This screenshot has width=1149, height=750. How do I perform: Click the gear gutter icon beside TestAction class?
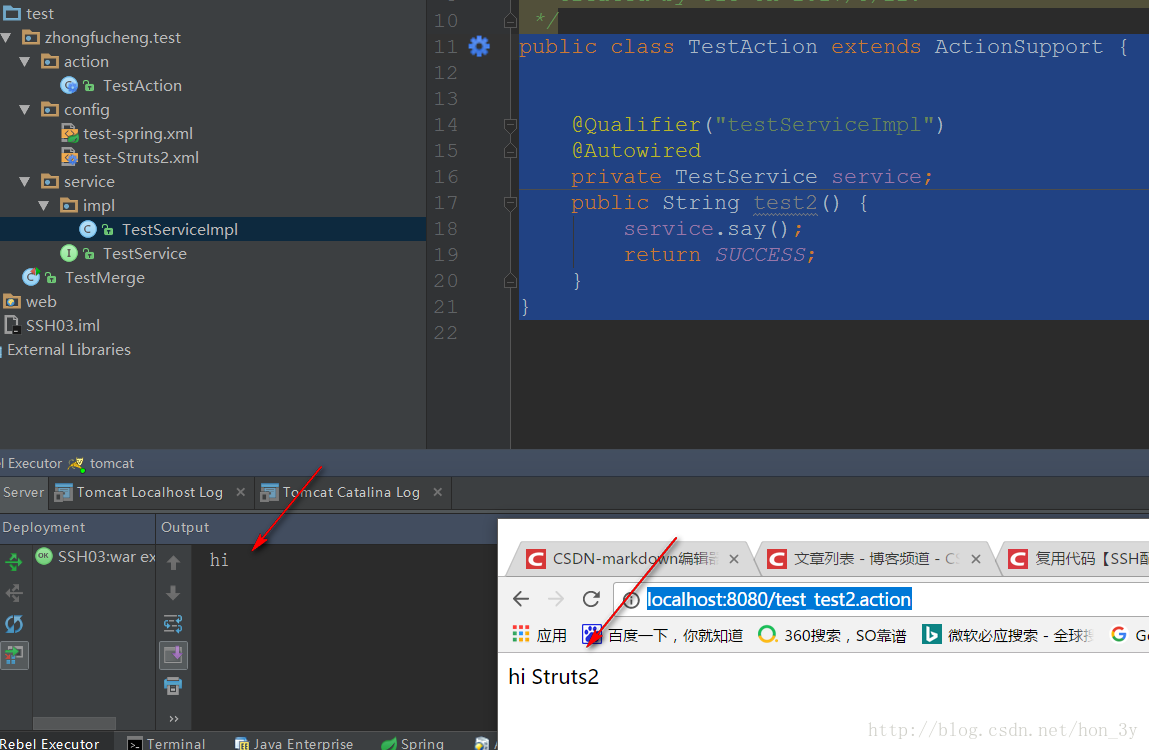(479, 47)
